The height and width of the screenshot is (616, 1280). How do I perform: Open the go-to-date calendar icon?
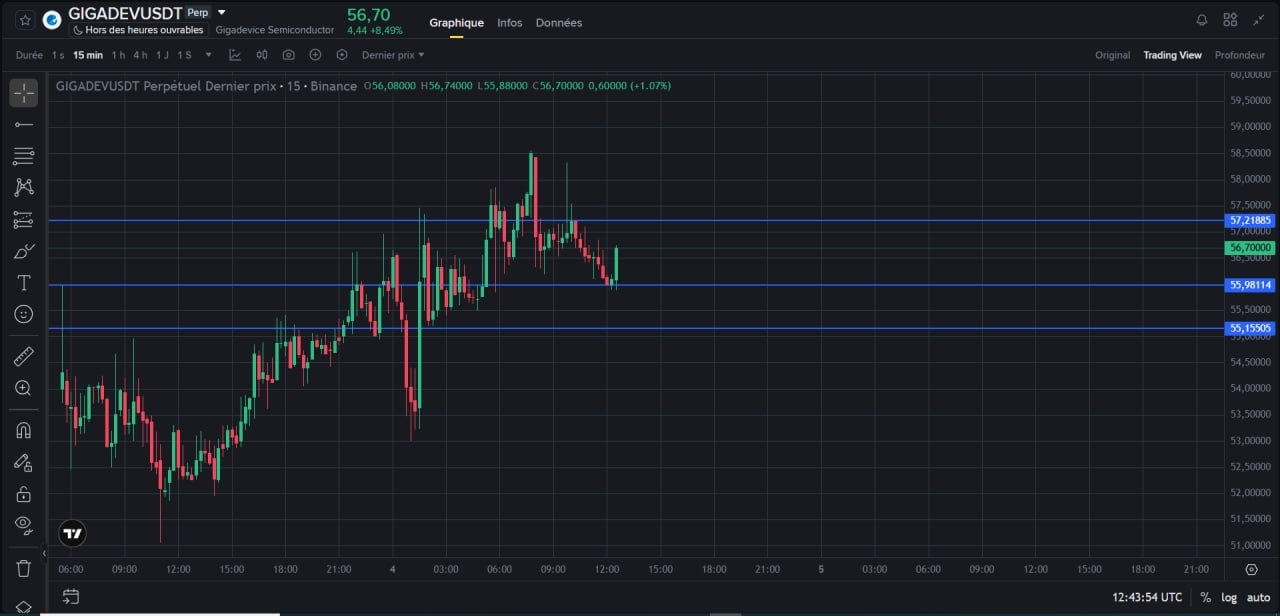pyautogui.click(x=71, y=597)
